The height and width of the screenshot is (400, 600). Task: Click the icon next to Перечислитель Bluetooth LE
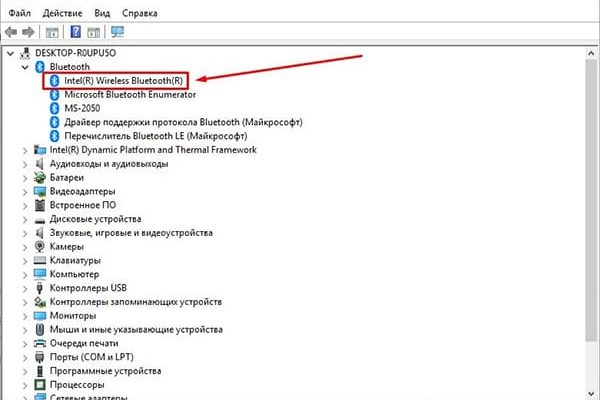coord(55,136)
